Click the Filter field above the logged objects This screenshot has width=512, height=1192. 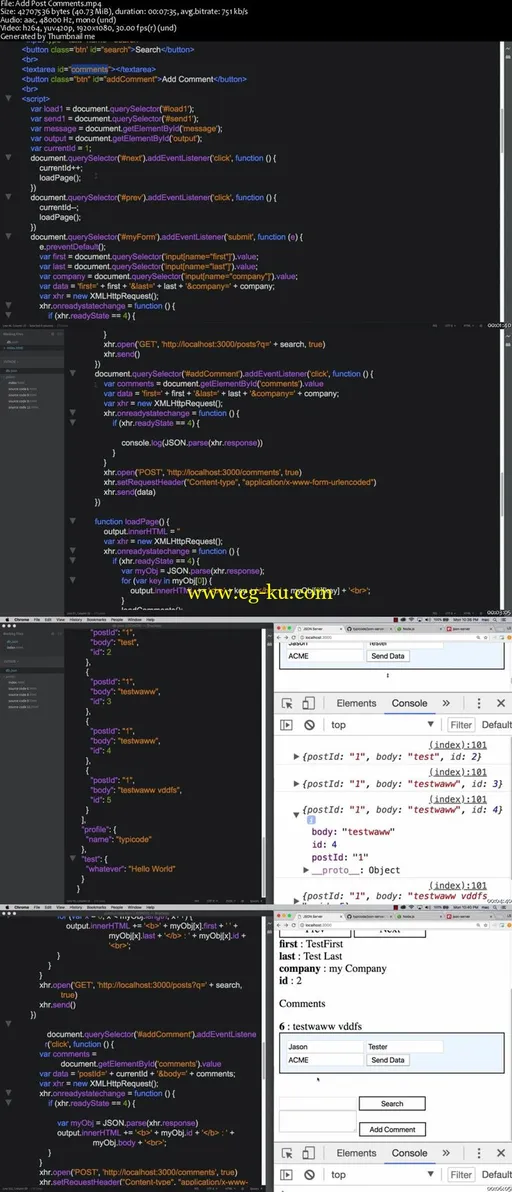pyautogui.click(x=461, y=724)
